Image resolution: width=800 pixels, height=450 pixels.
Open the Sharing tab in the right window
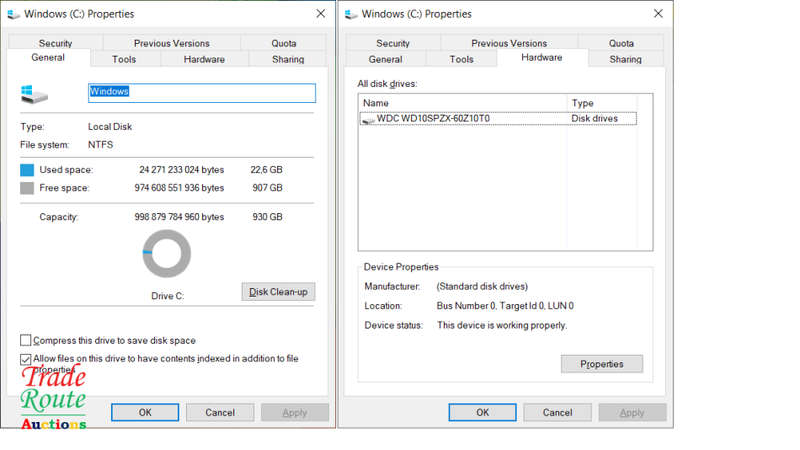[x=626, y=59]
